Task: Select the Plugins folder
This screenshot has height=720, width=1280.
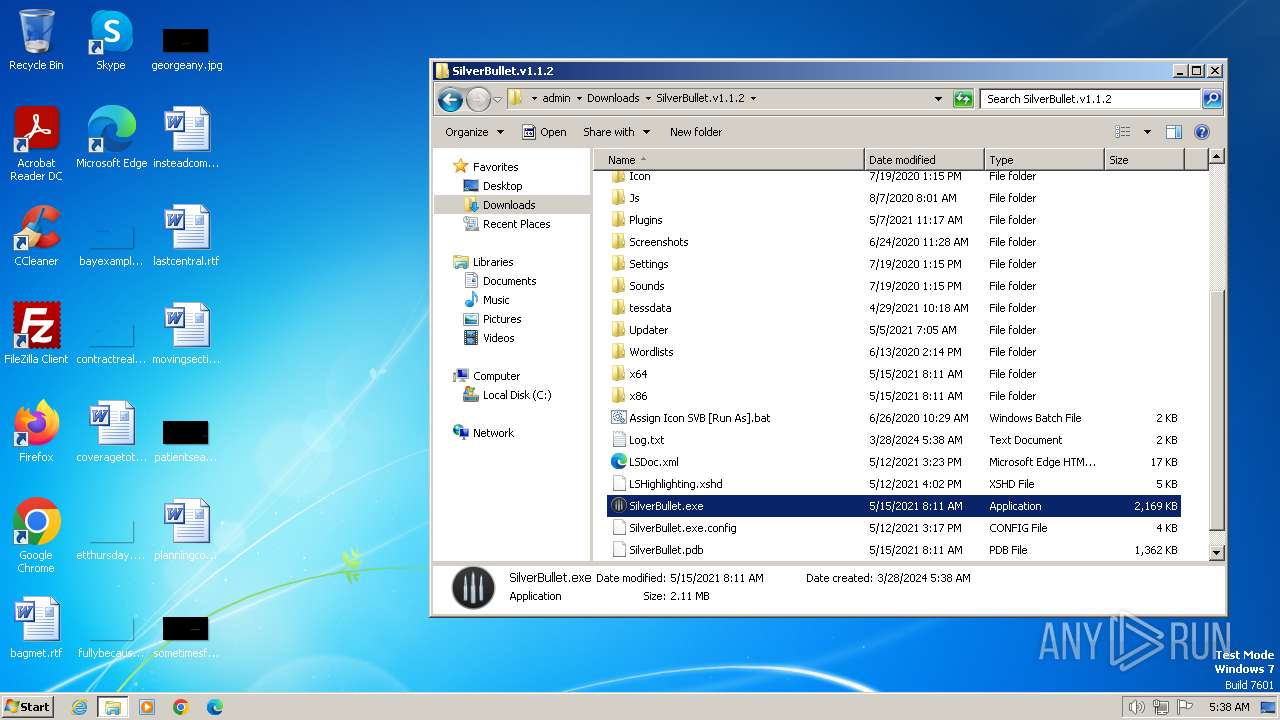Action: [893, 220]
